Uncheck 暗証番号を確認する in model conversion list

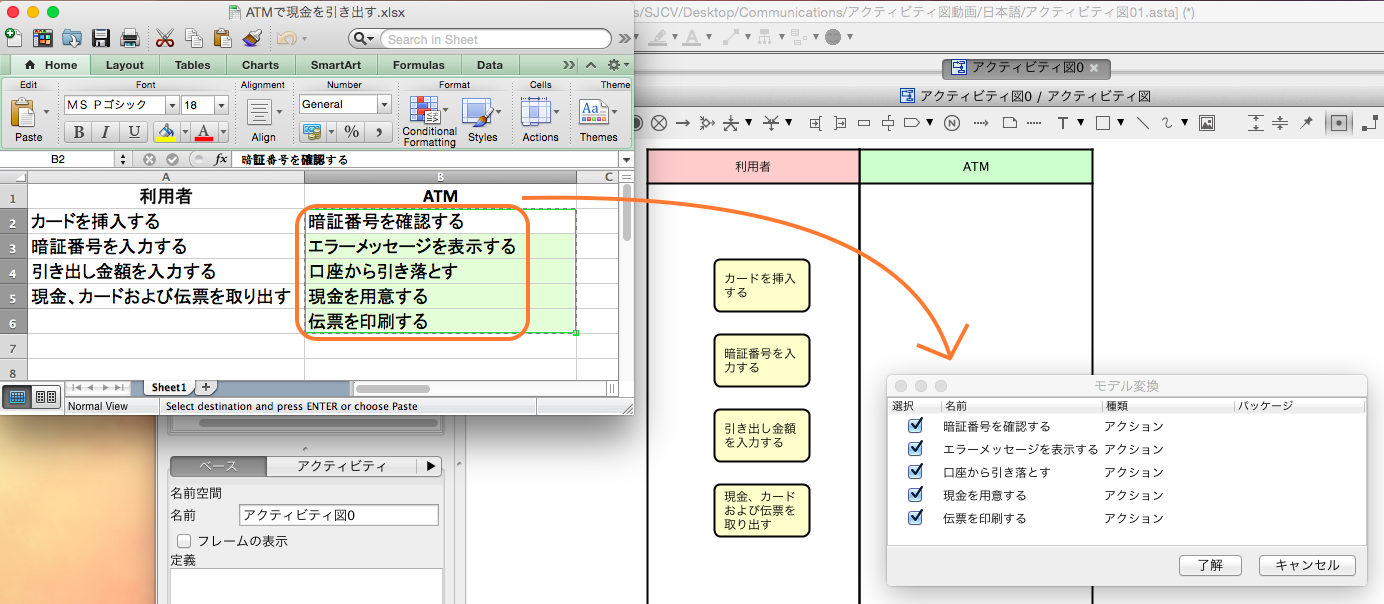[915, 426]
